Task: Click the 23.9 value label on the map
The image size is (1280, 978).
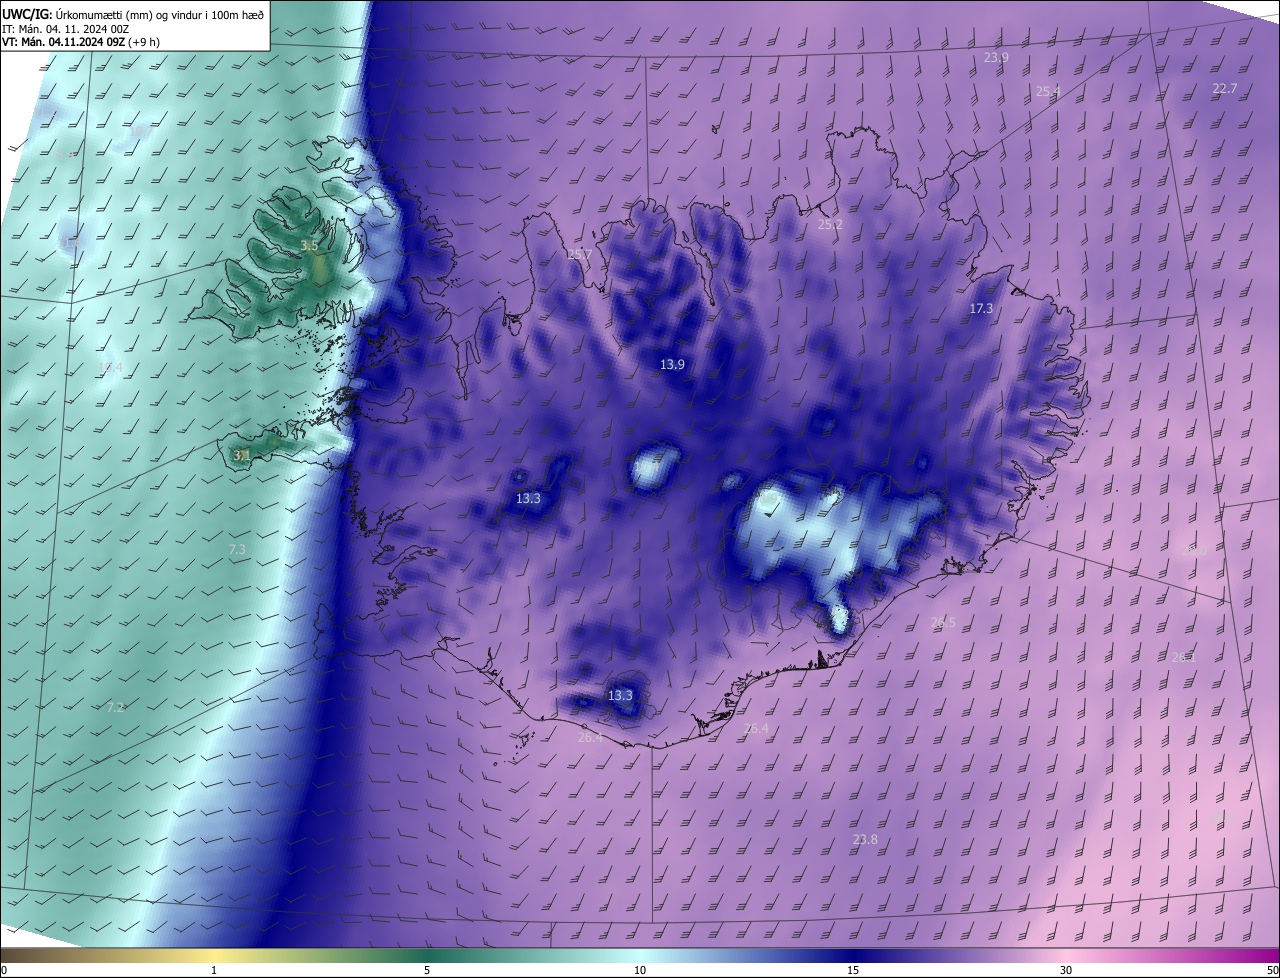Action: pos(996,58)
